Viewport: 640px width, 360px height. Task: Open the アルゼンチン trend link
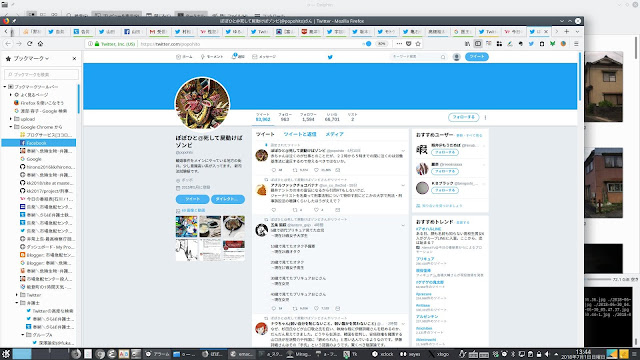tap(427, 317)
